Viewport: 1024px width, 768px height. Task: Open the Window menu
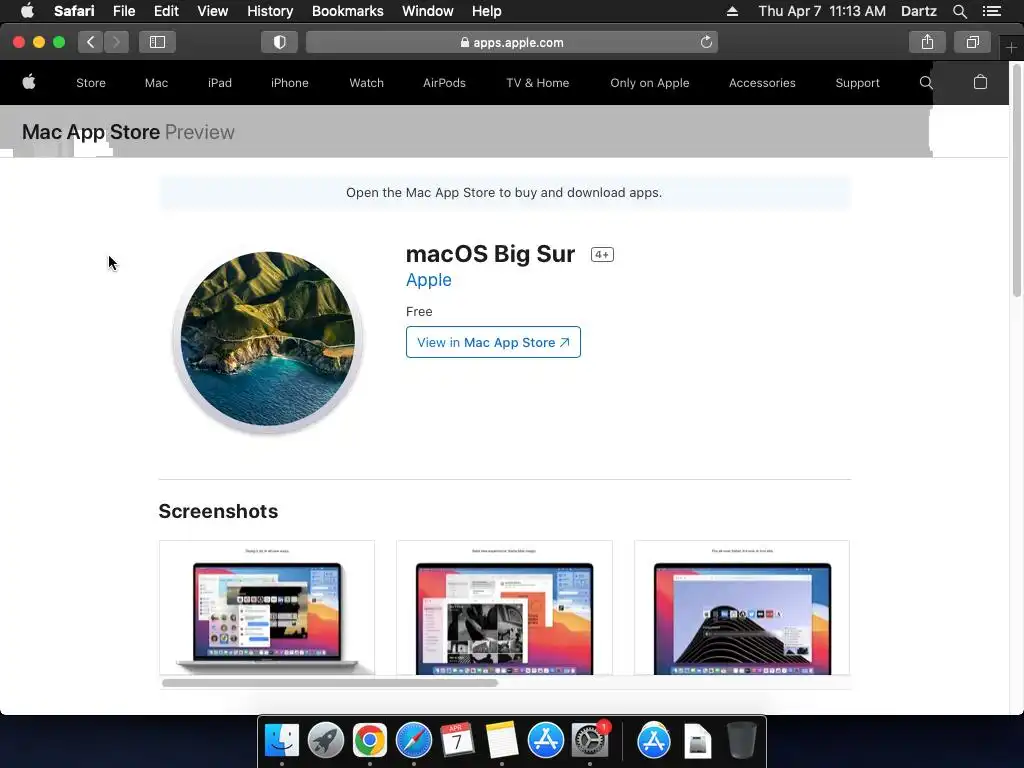428,11
